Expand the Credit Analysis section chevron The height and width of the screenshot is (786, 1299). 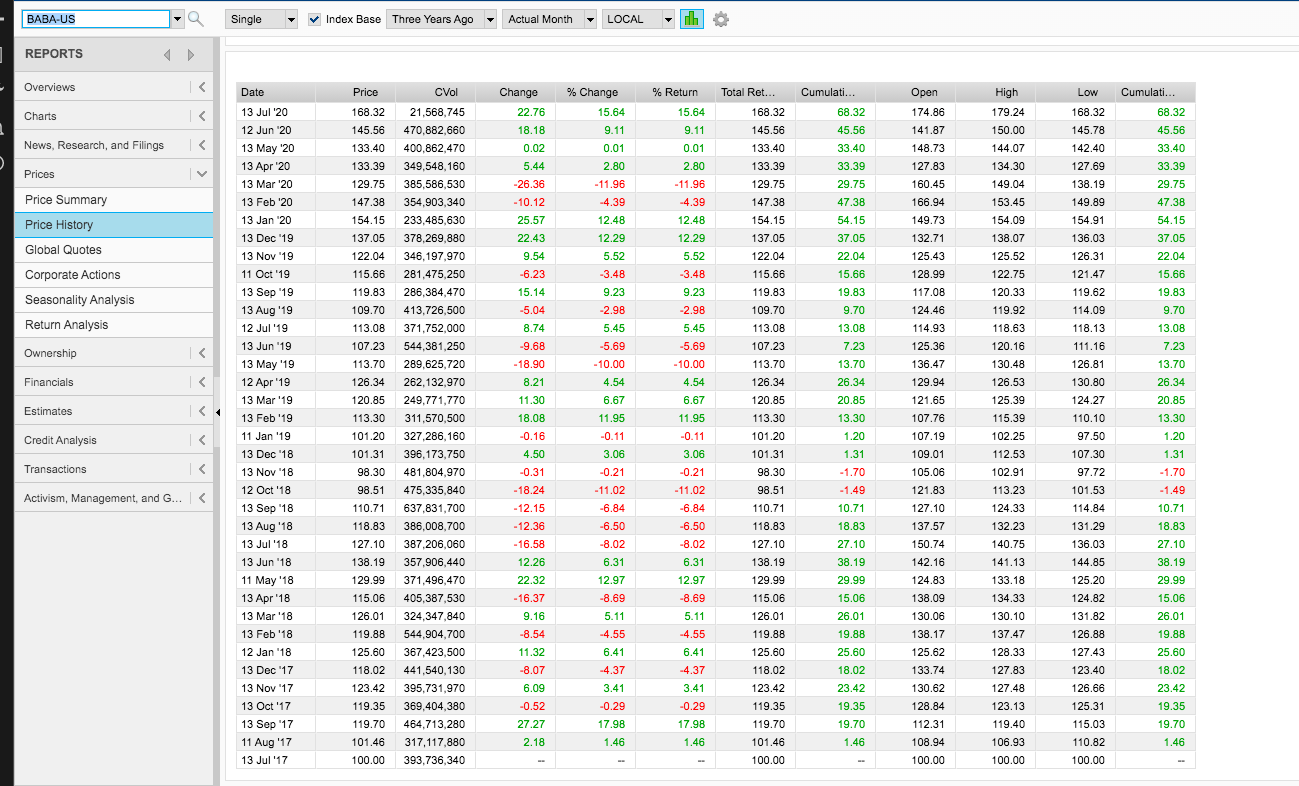point(202,440)
